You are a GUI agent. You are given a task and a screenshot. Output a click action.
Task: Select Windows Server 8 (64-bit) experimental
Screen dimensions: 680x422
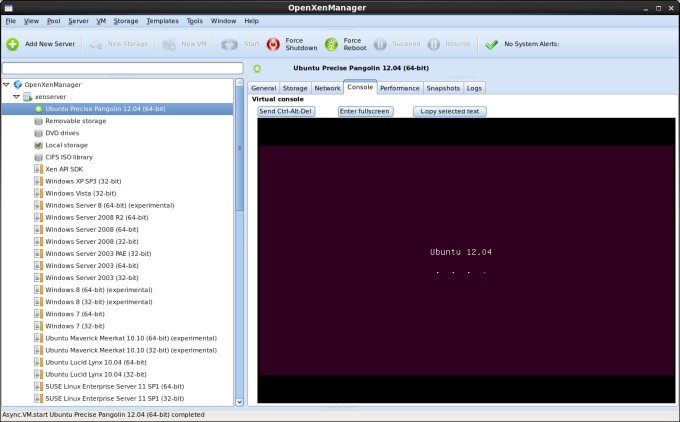(110, 206)
